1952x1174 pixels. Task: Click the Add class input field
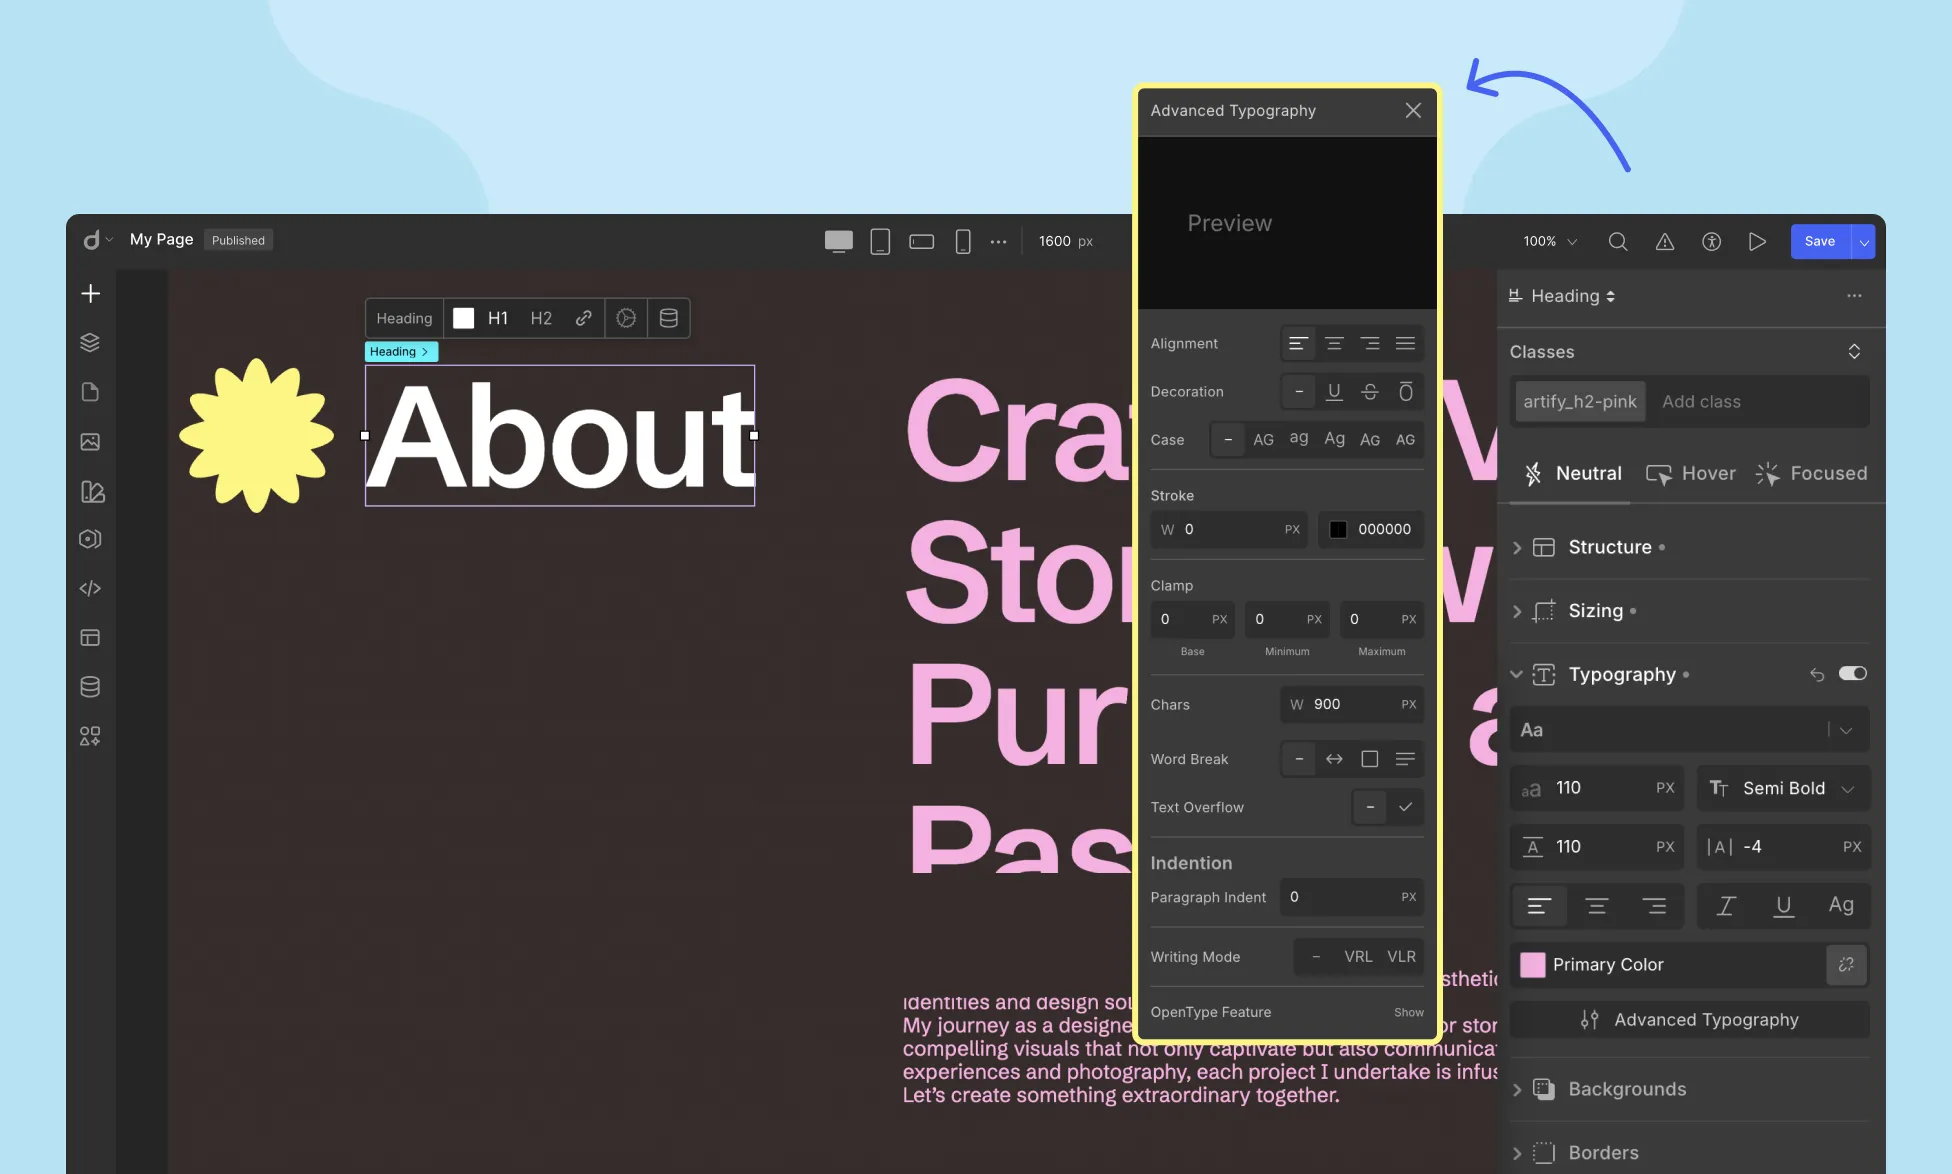coord(1758,401)
